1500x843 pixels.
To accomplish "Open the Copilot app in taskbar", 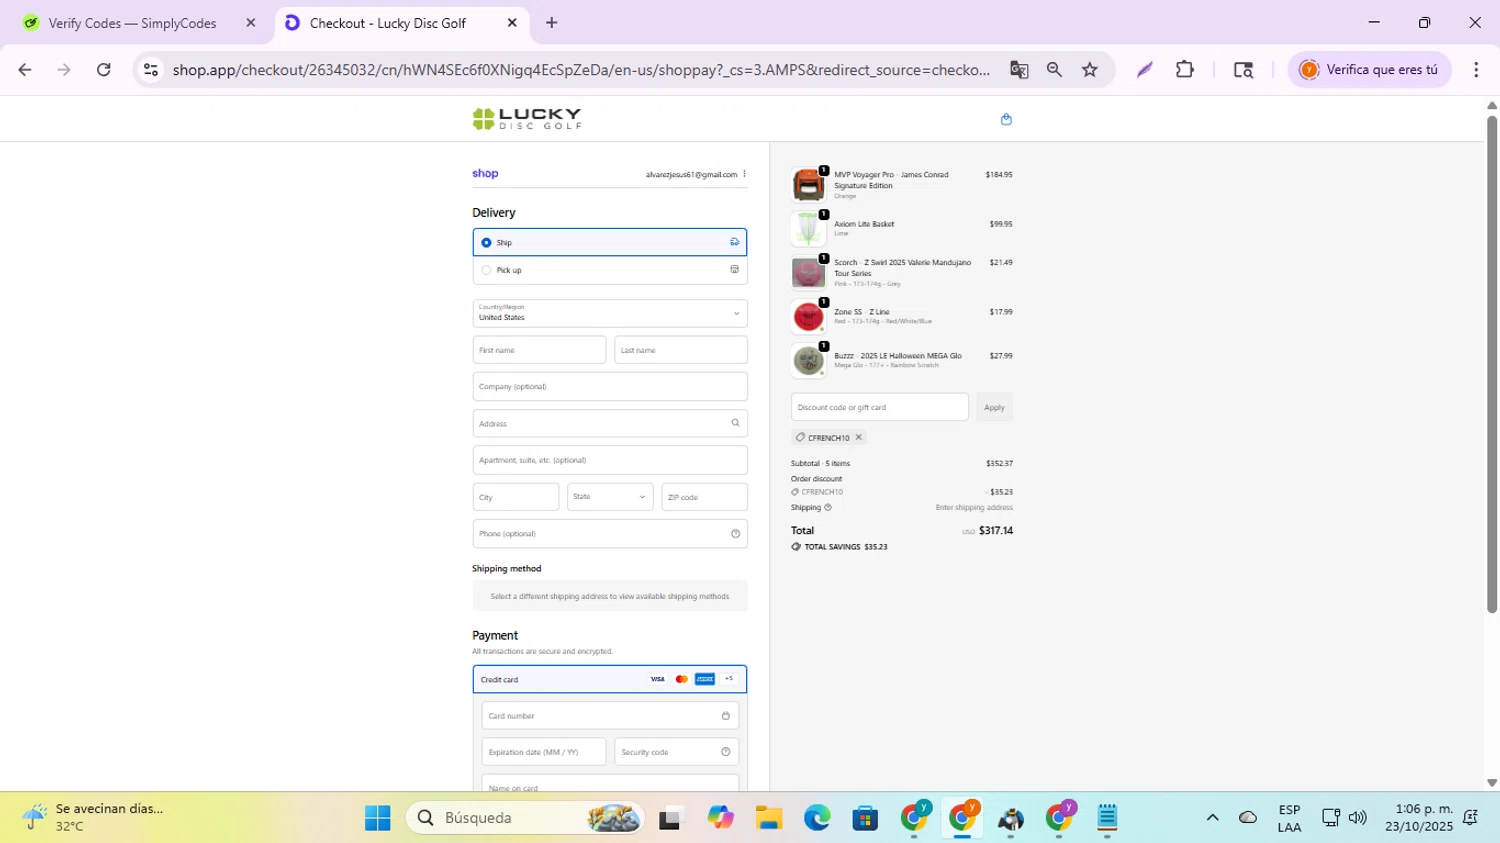I will coord(720,818).
